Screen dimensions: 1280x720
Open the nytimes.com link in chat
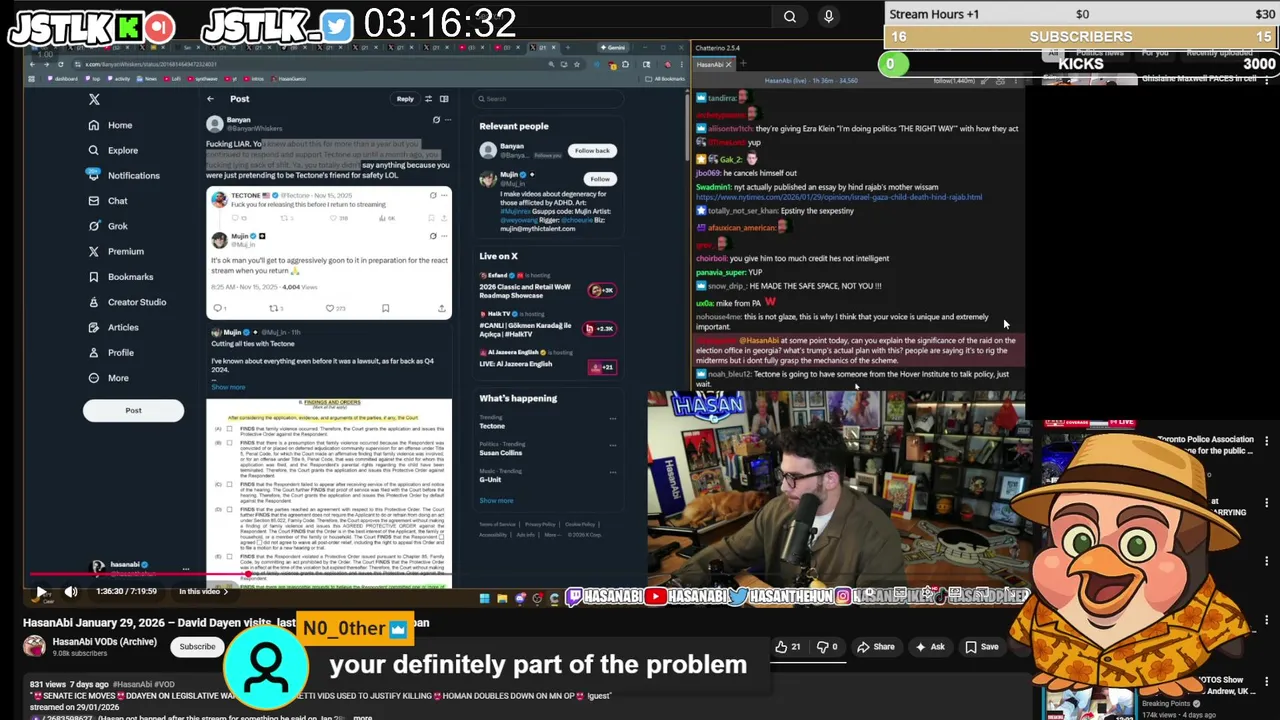(839, 197)
